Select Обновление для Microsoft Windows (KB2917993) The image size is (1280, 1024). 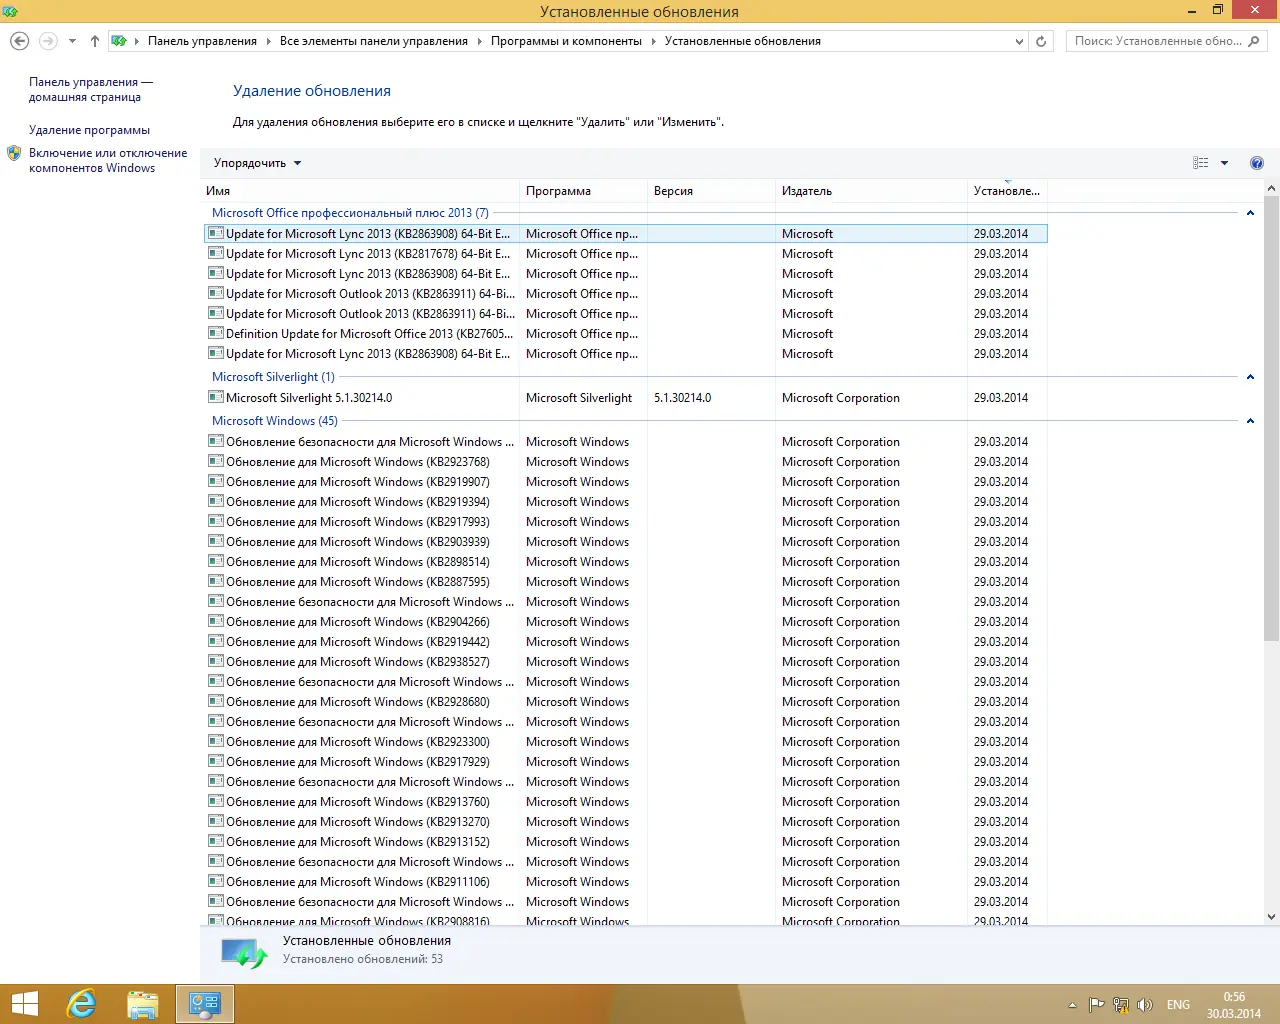(x=626, y=521)
